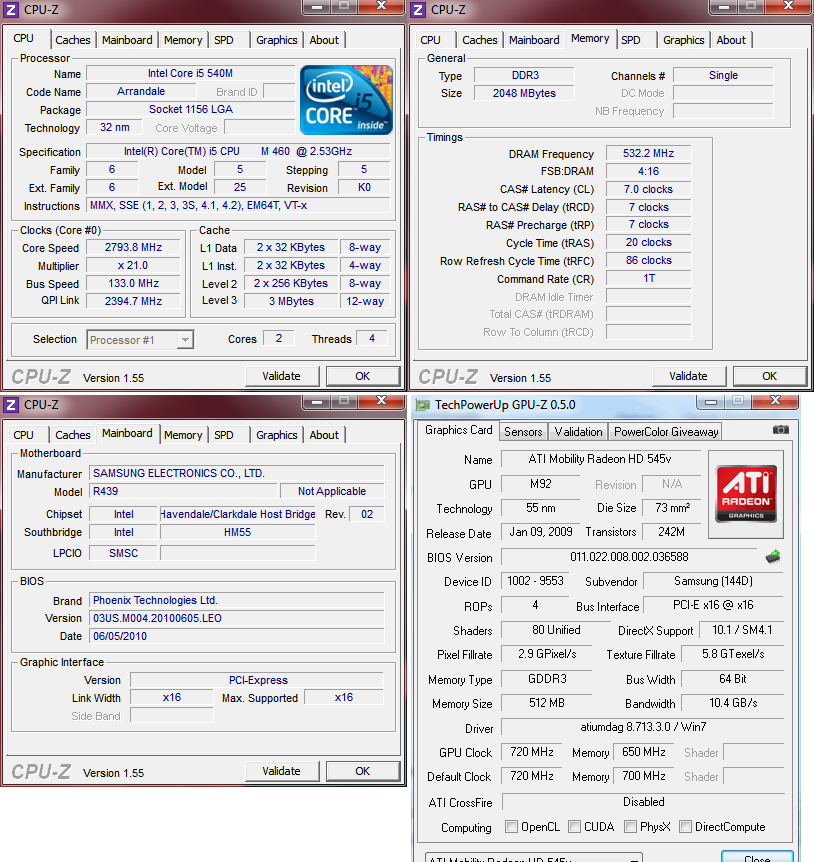This screenshot has width=814, height=862.
Task: Click OK in the CPU tab window
Action: (363, 376)
